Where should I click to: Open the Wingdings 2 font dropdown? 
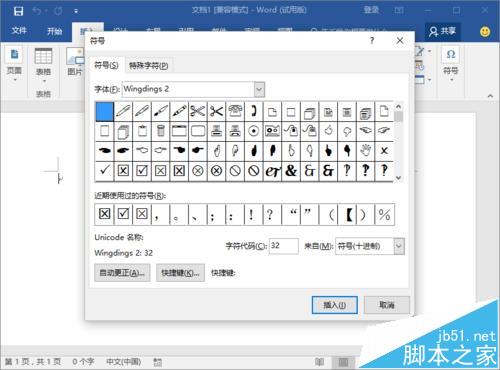[259, 89]
